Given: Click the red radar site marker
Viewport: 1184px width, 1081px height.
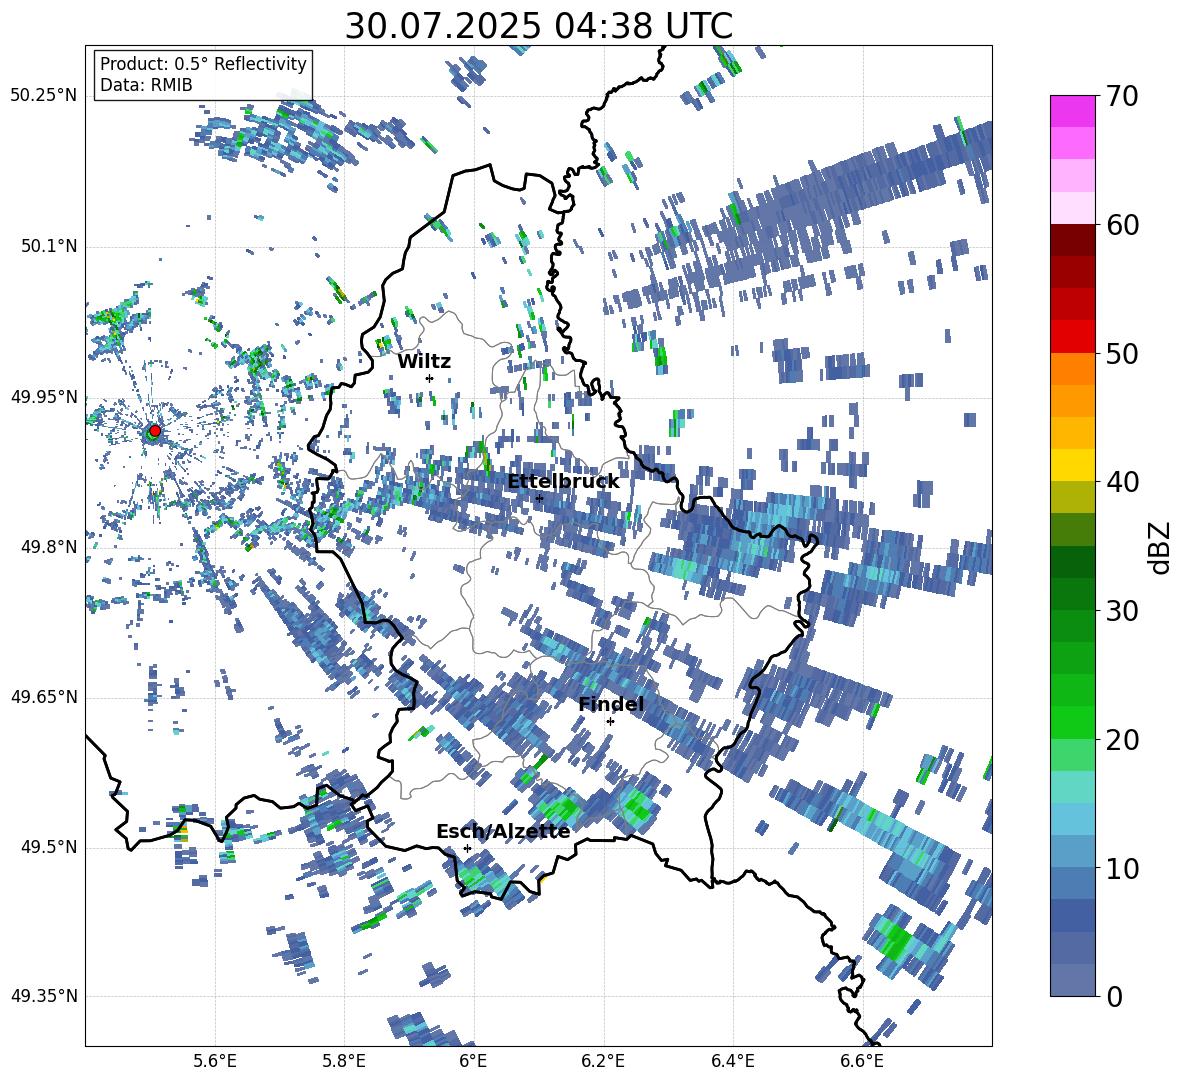Looking at the screenshot, I should (155, 431).
